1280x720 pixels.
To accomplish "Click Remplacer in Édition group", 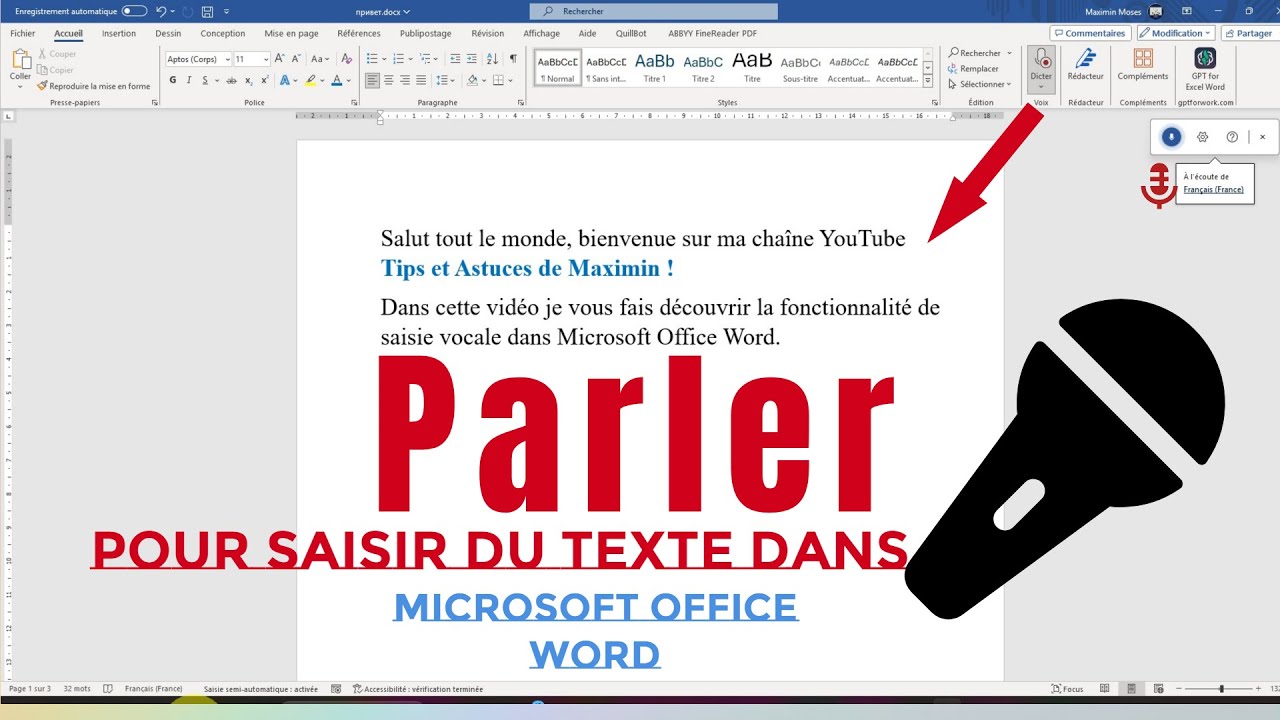I will click(973, 69).
